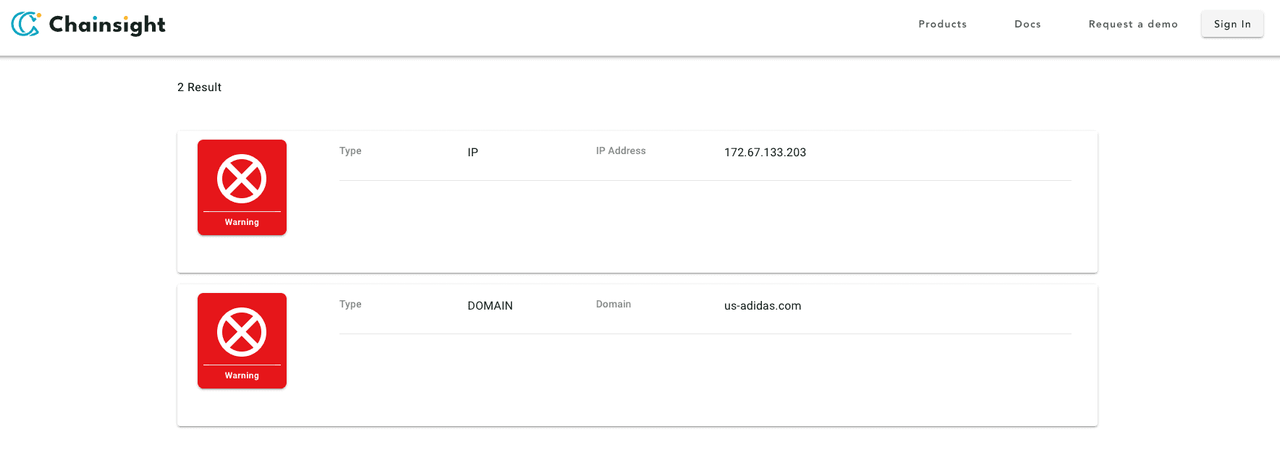
Task: Click the Warning label on the domain result
Action: pos(242,375)
